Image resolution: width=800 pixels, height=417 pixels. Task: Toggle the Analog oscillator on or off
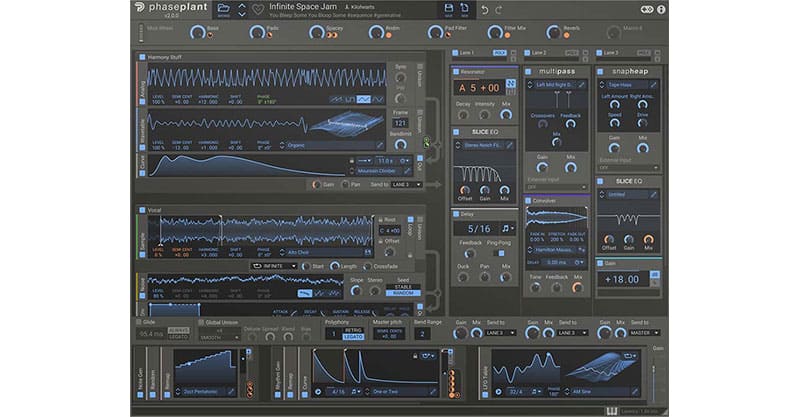pos(142,101)
